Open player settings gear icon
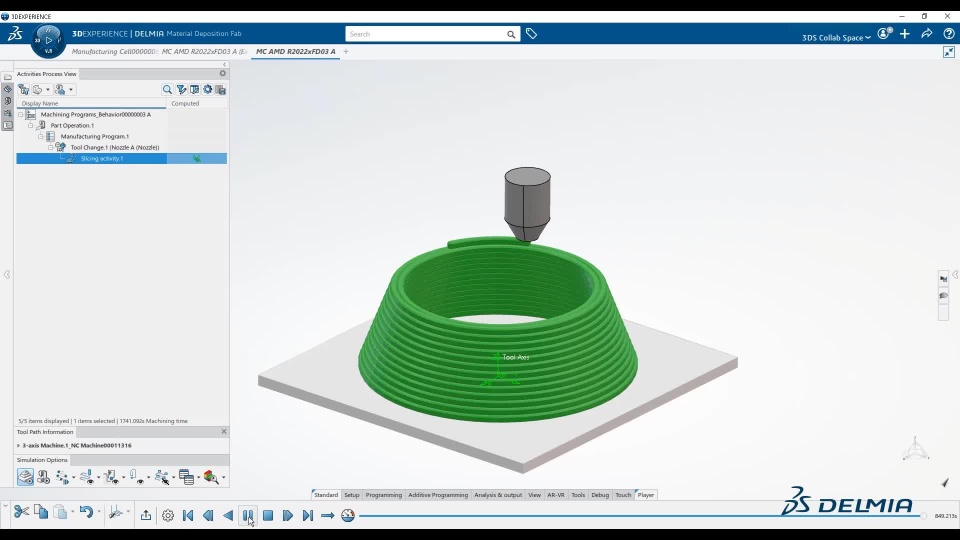960x540 pixels. [168, 516]
